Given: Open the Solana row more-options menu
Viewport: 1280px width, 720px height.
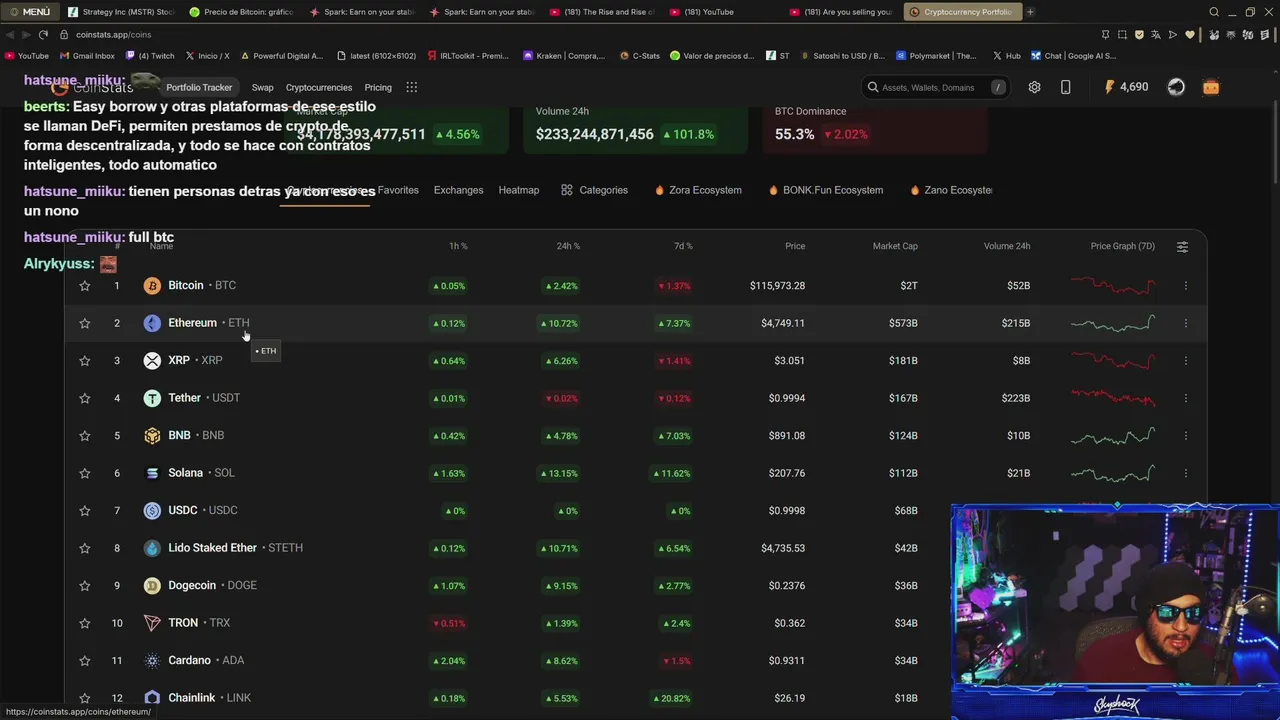Looking at the screenshot, I should click(x=1186, y=473).
